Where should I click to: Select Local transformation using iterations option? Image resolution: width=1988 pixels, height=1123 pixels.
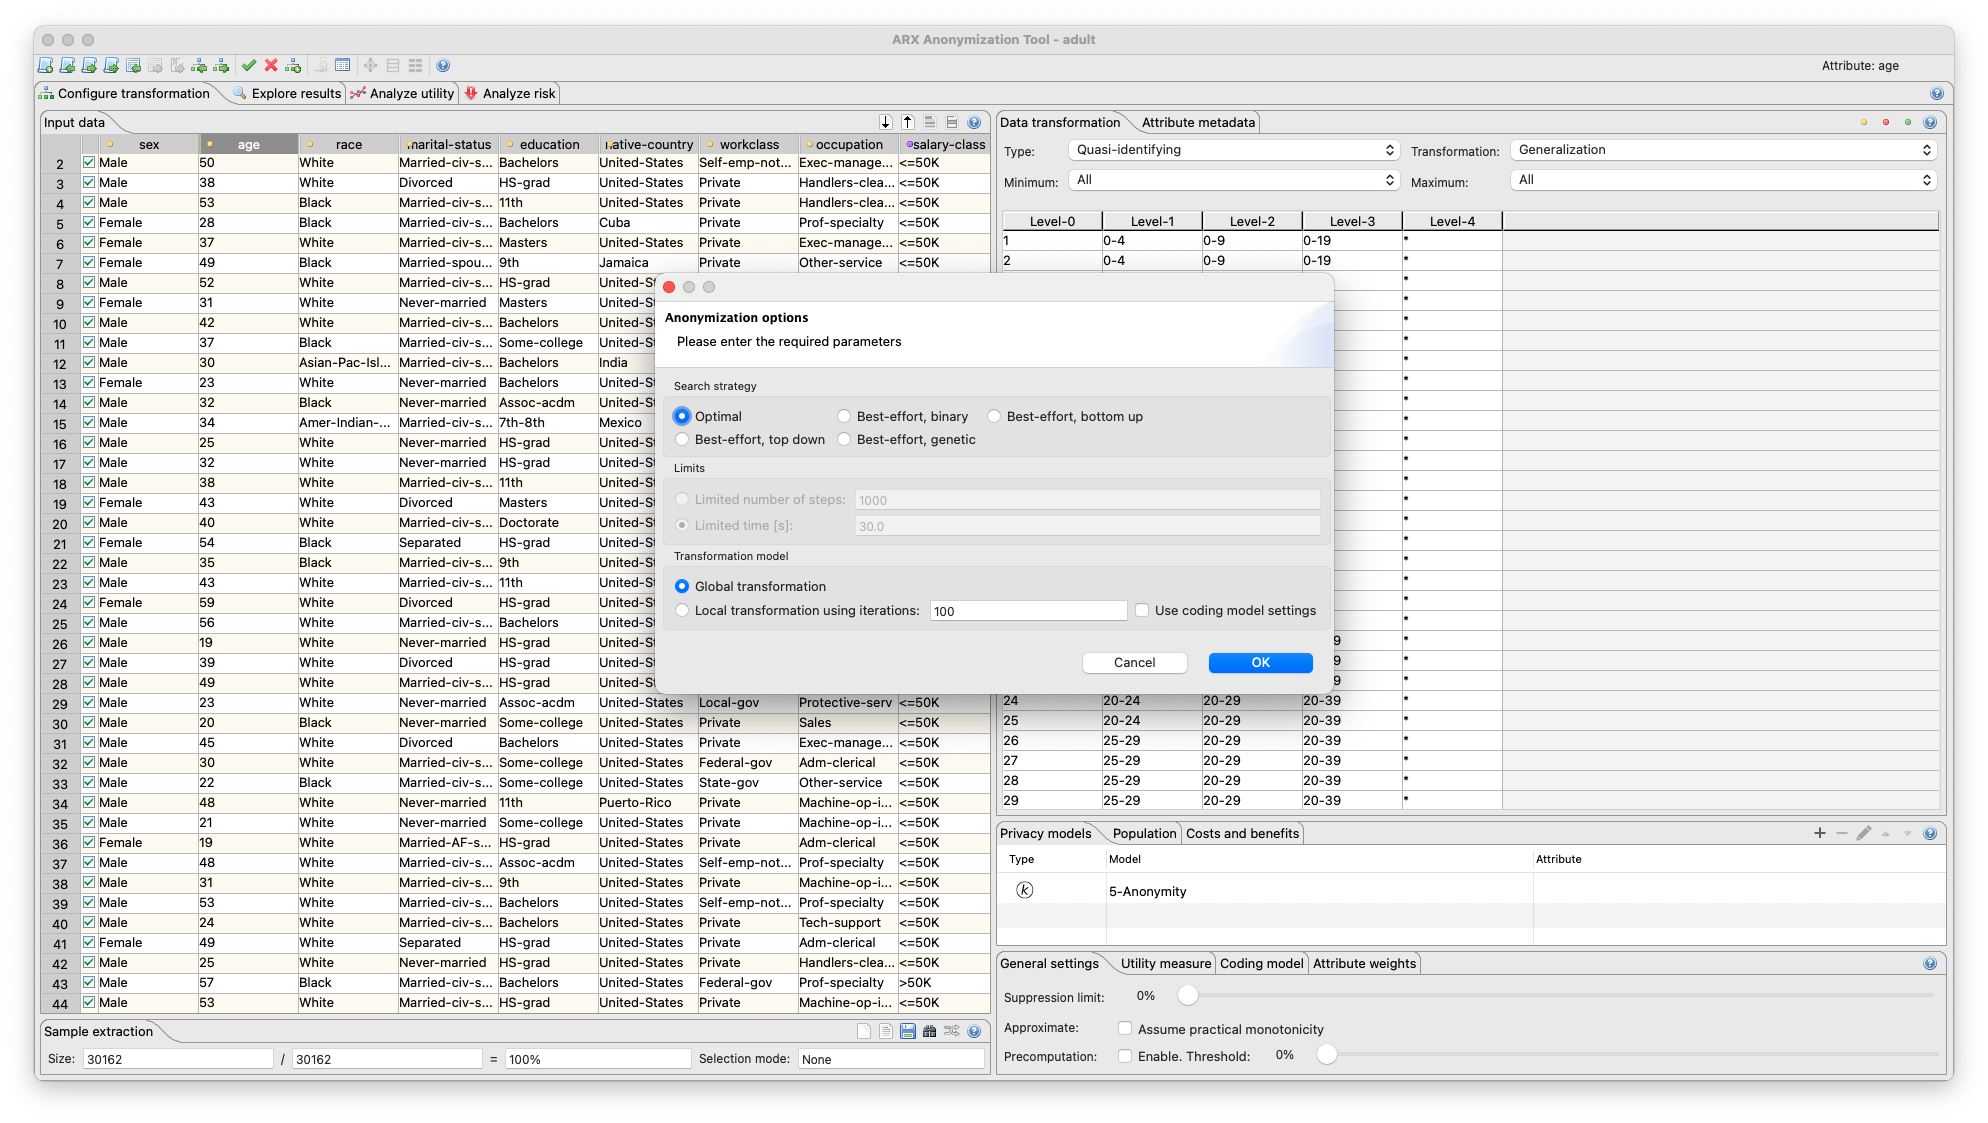(683, 611)
